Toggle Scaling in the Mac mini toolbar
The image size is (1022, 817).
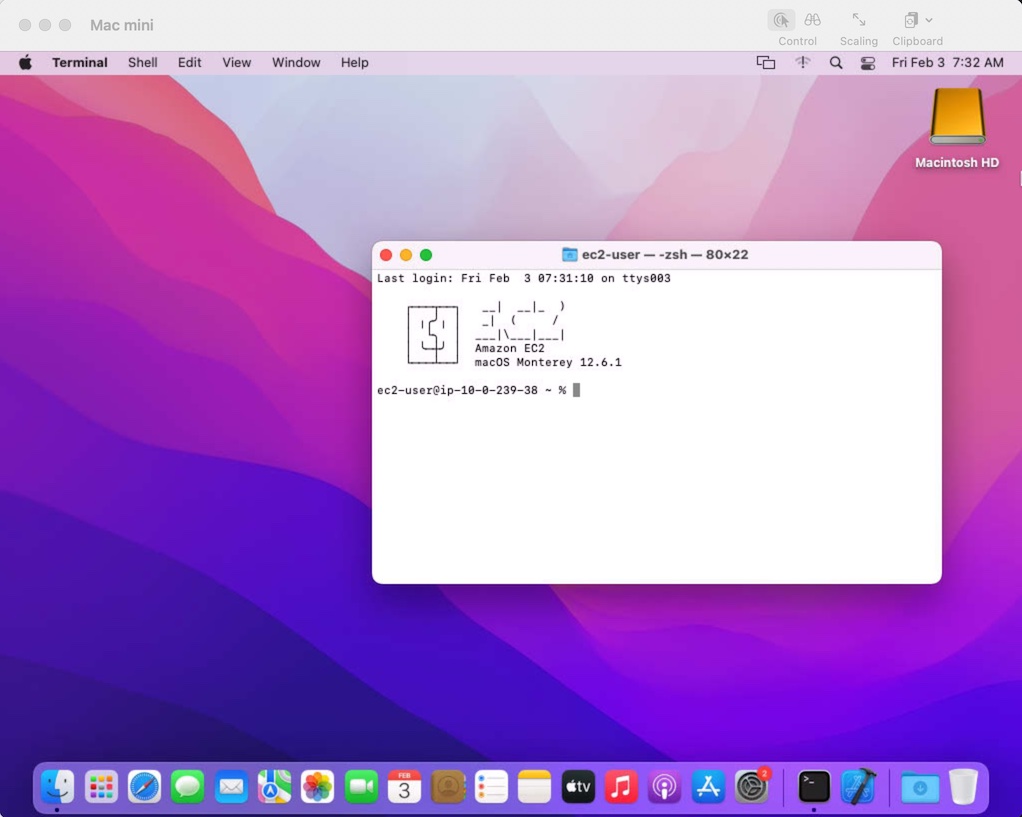click(859, 20)
